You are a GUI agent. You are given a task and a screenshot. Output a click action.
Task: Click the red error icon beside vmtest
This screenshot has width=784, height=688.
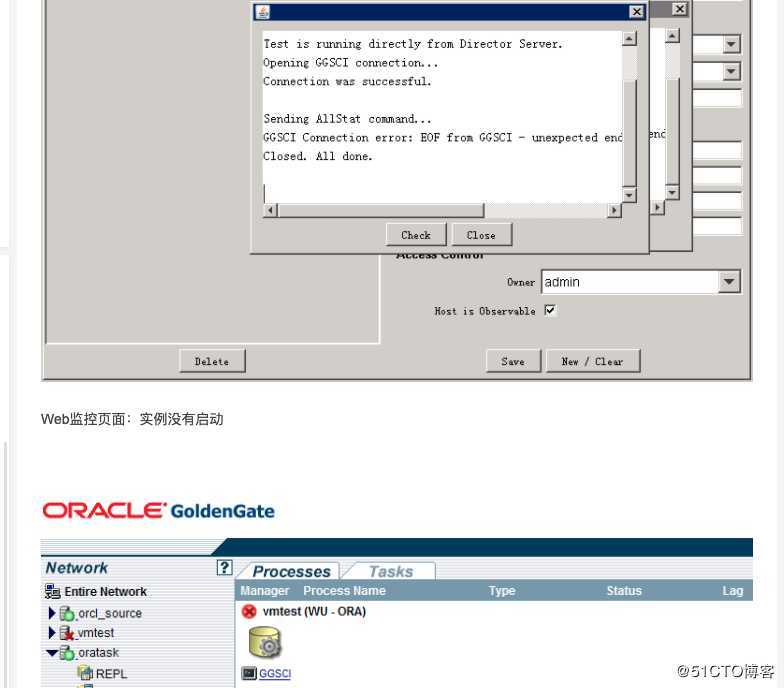pyautogui.click(x=249, y=612)
